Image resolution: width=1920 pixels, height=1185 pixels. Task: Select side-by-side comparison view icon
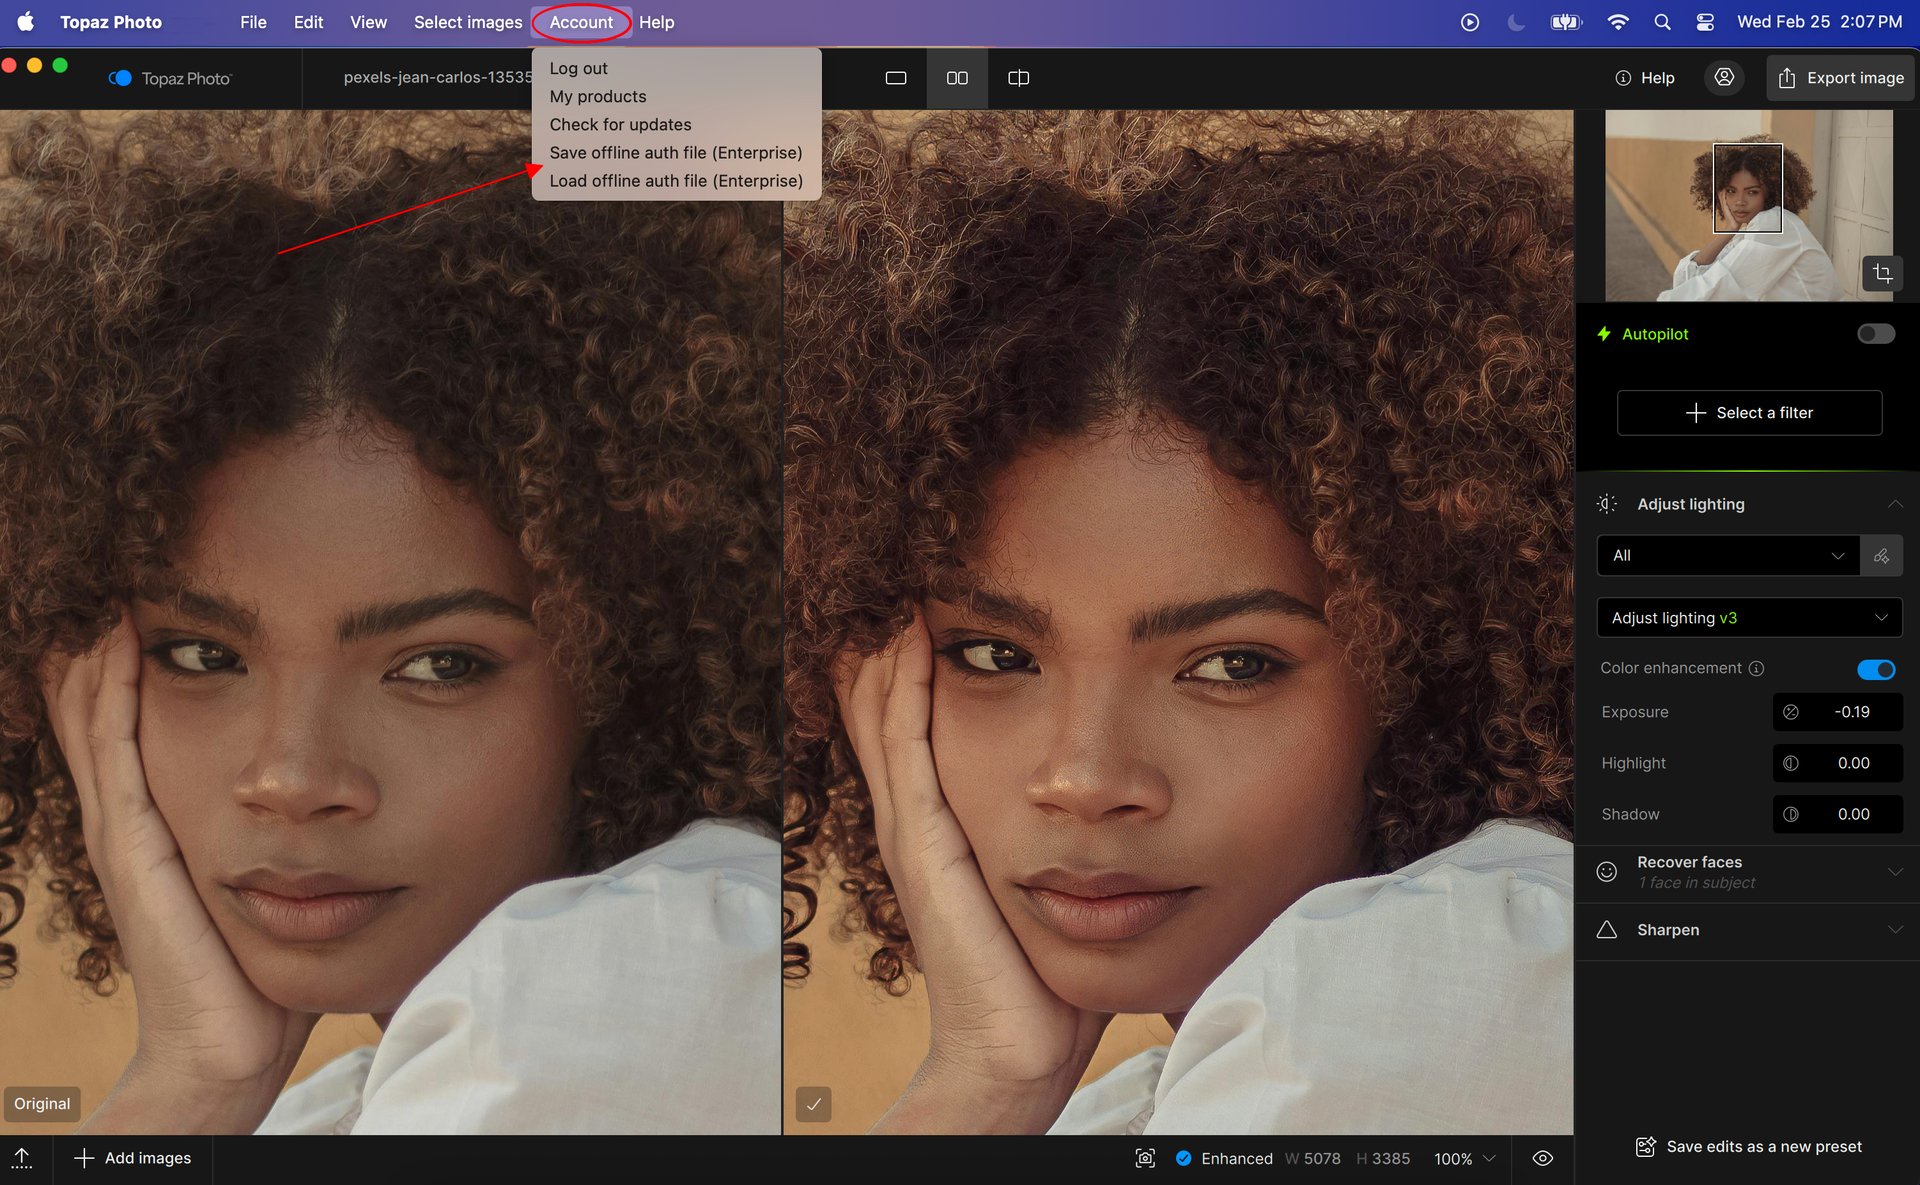coord(957,78)
